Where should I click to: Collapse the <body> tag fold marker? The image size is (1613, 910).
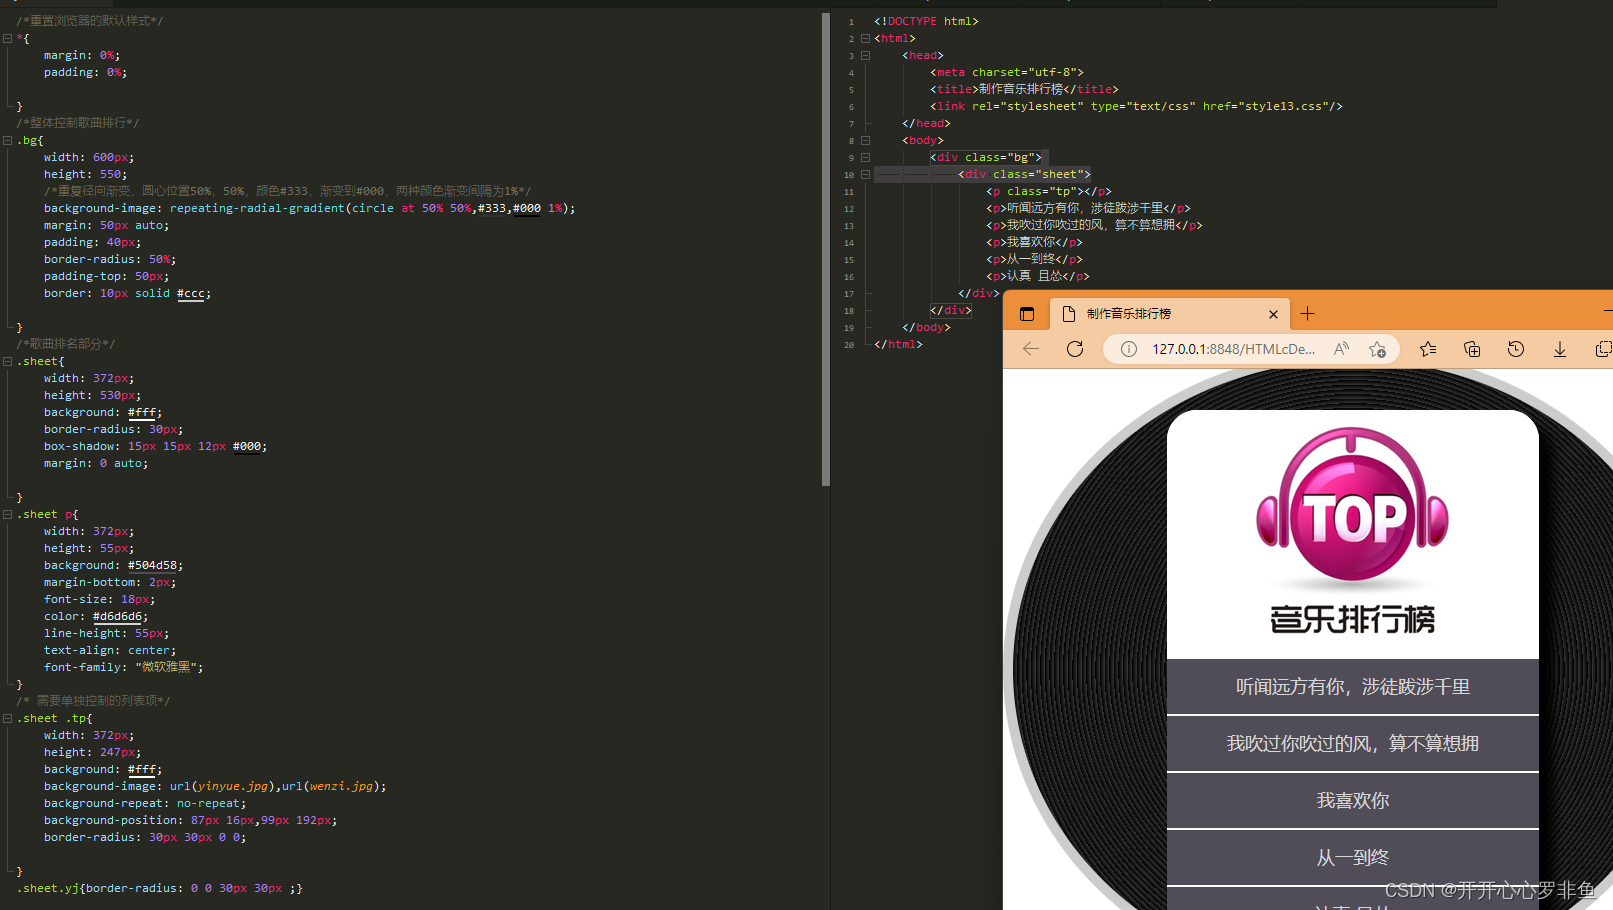tap(865, 141)
